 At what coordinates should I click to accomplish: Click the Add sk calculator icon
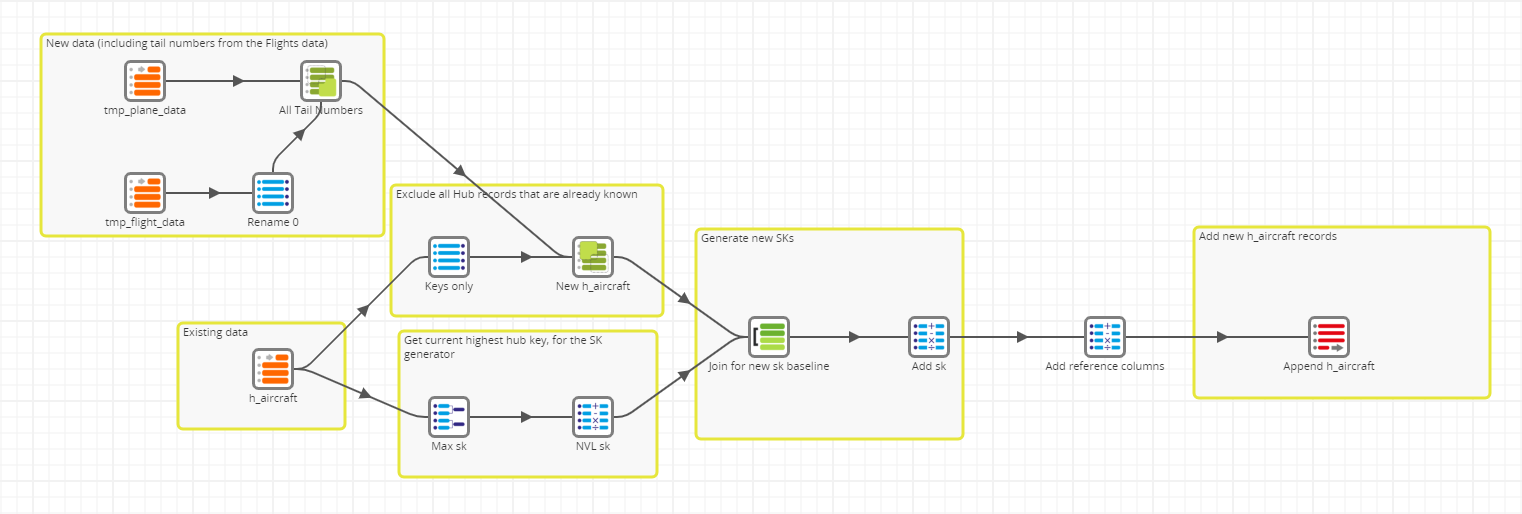click(x=929, y=337)
